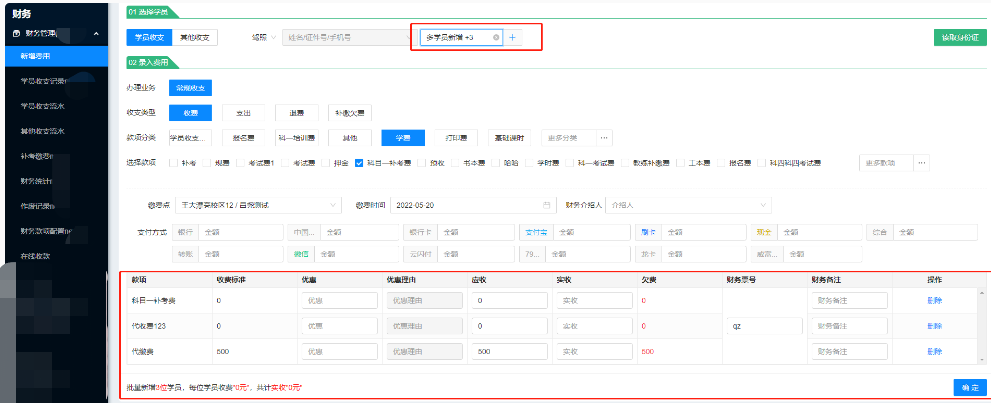Enable the 书本费 checkbox
The height and width of the screenshot is (403, 991).
(454, 162)
